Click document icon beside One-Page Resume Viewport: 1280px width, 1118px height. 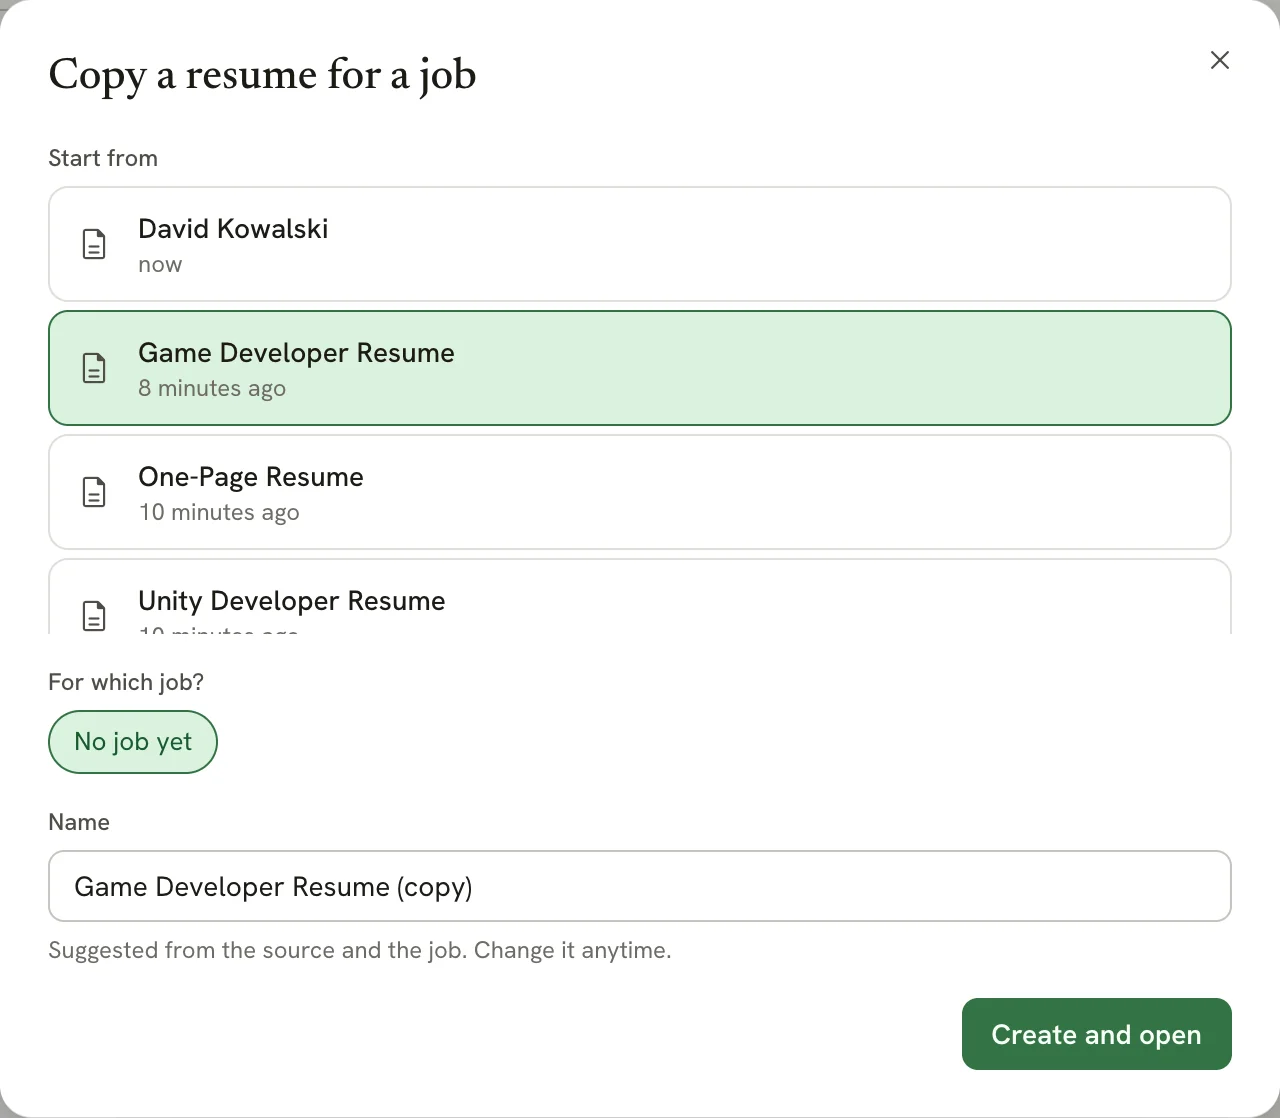point(94,492)
